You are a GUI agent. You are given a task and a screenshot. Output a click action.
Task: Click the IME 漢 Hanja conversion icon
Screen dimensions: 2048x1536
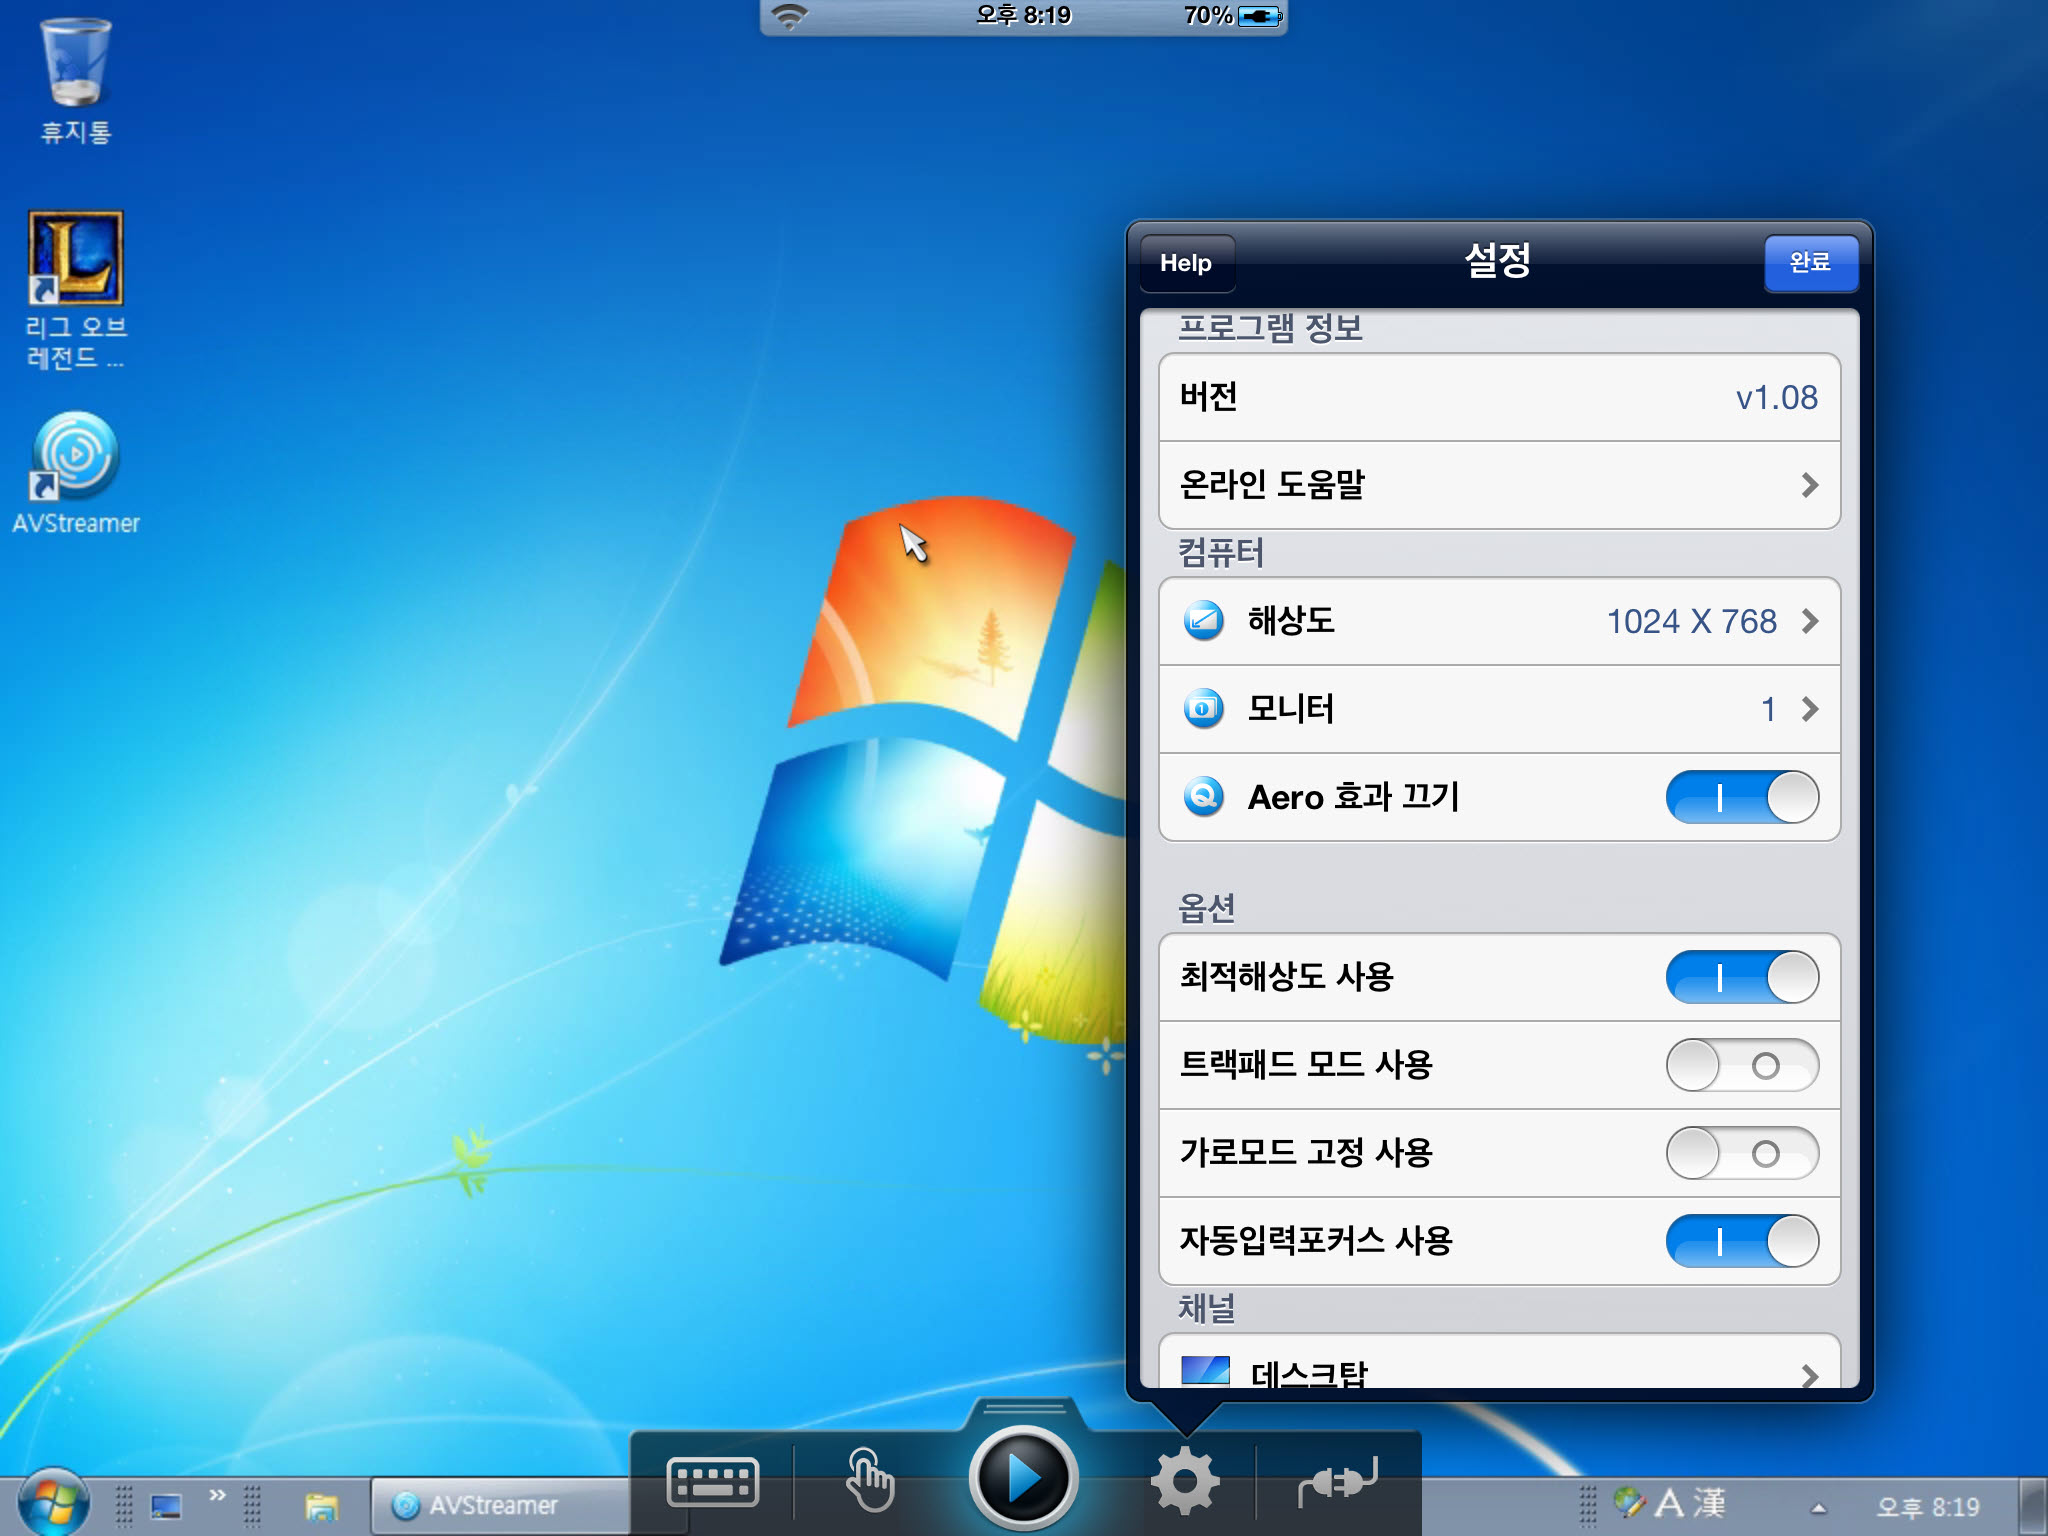click(x=1708, y=1503)
